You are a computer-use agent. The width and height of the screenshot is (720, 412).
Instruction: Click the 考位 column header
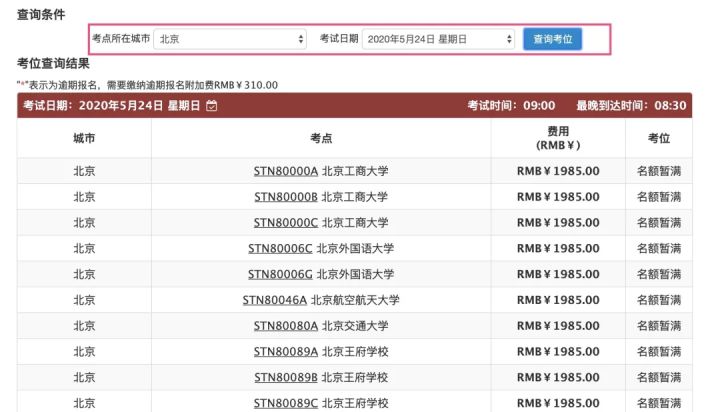658,138
